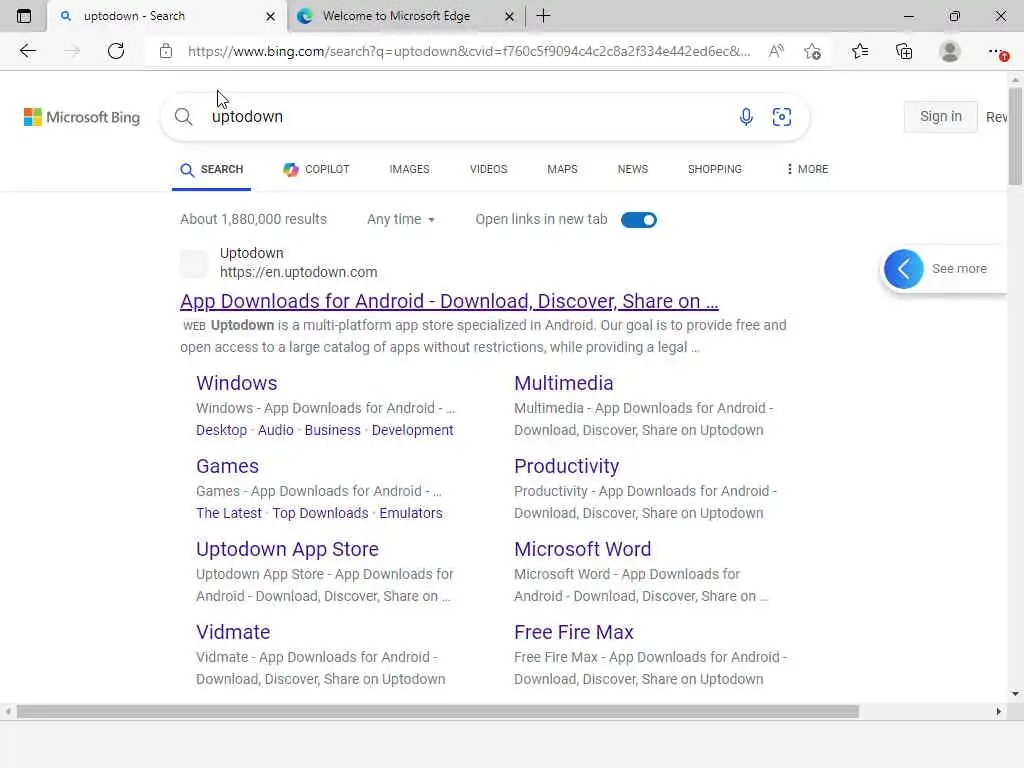Screen dimensions: 1024x768
Task: Open the Favorites list icon
Action: tap(859, 51)
